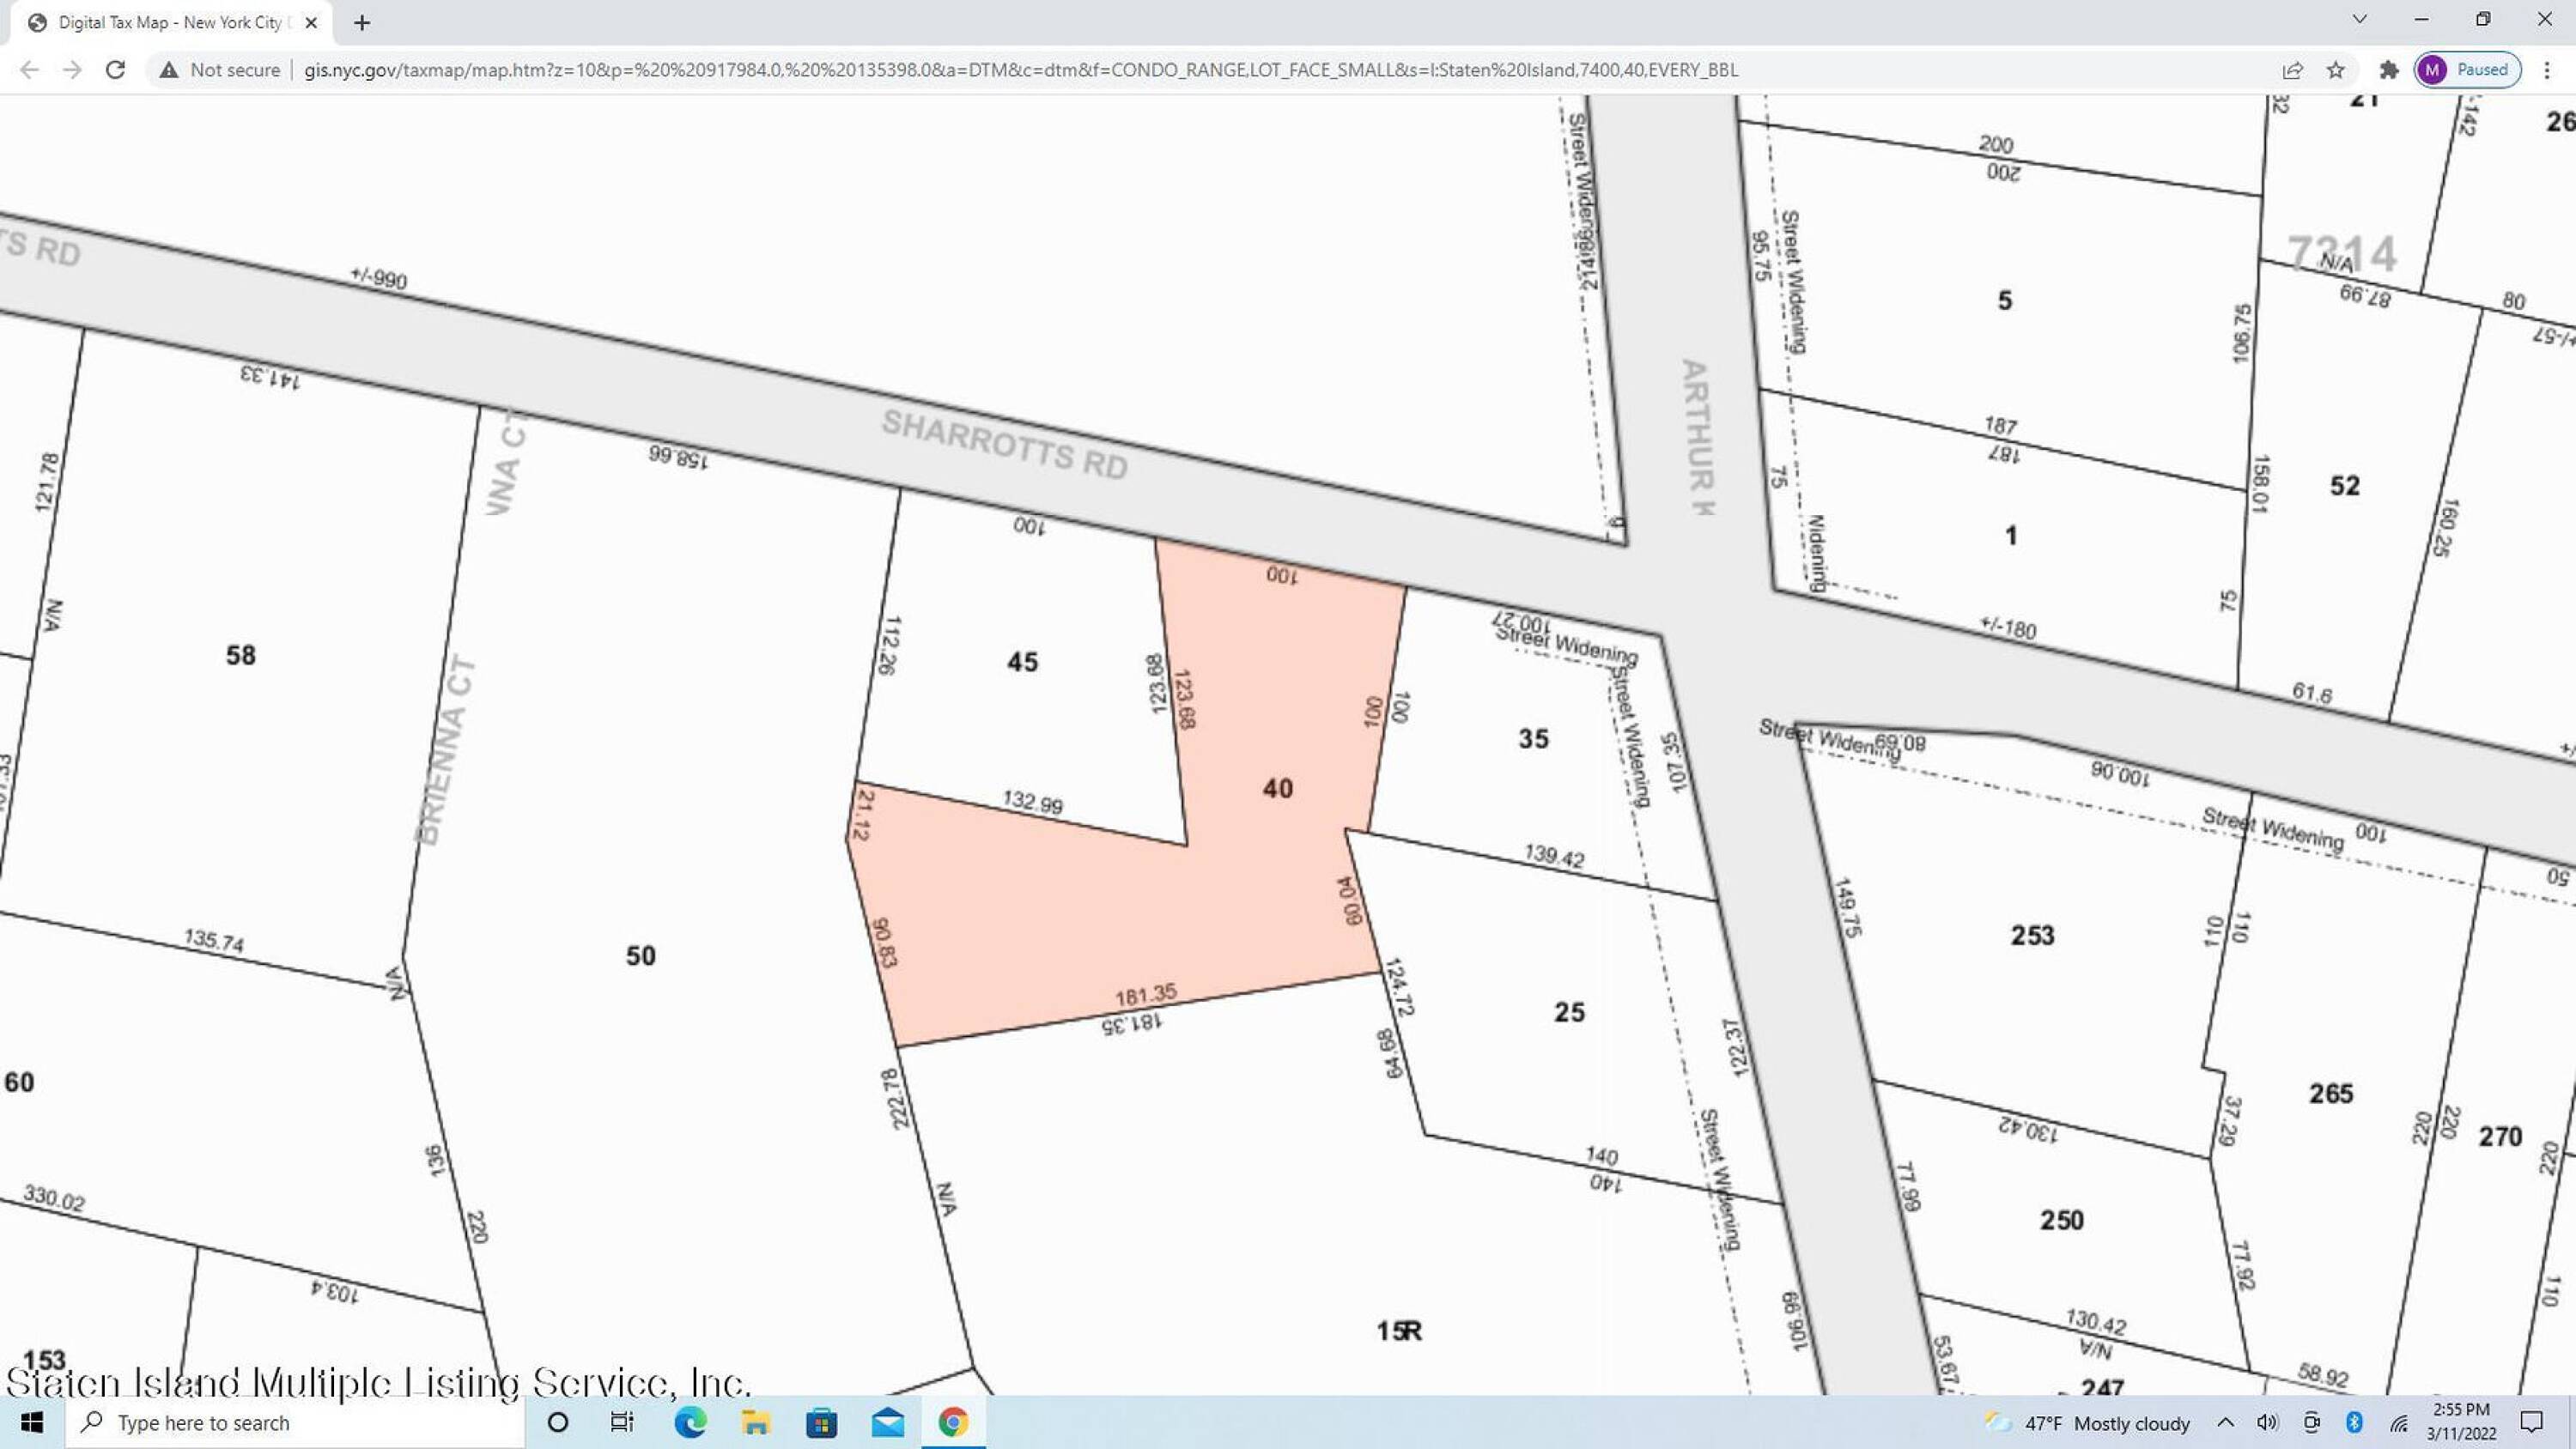The height and width of the screenshot is (1449, 2576).
Task: Open Microsoft Edge from taskbar
Action: [690, 1422]
